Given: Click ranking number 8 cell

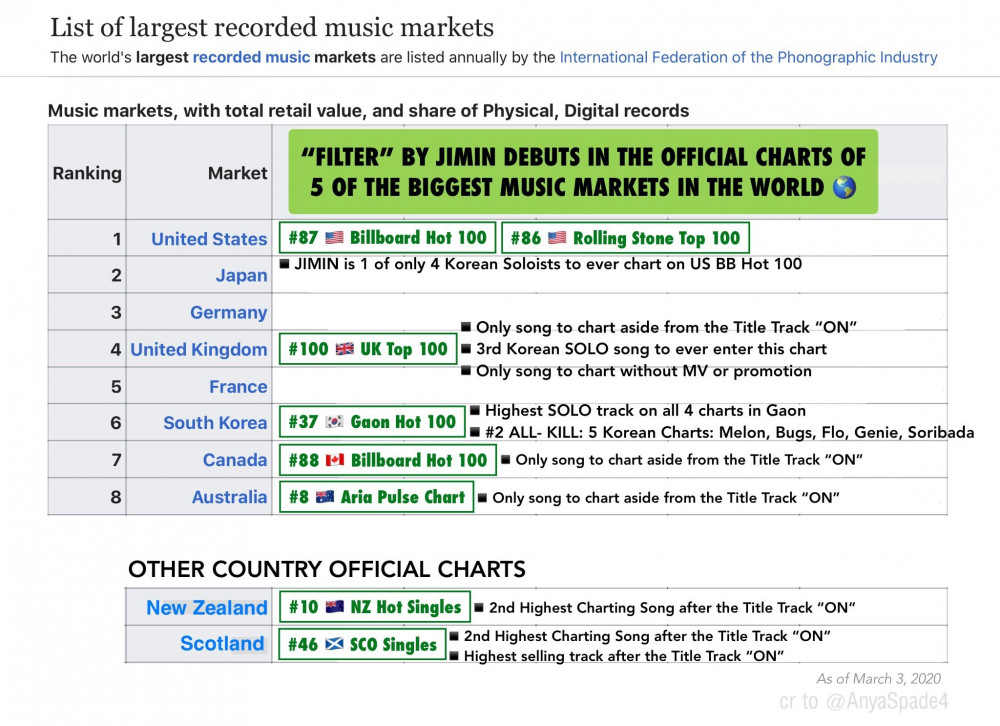Looking at the screenshot, I should pos(87,497).
